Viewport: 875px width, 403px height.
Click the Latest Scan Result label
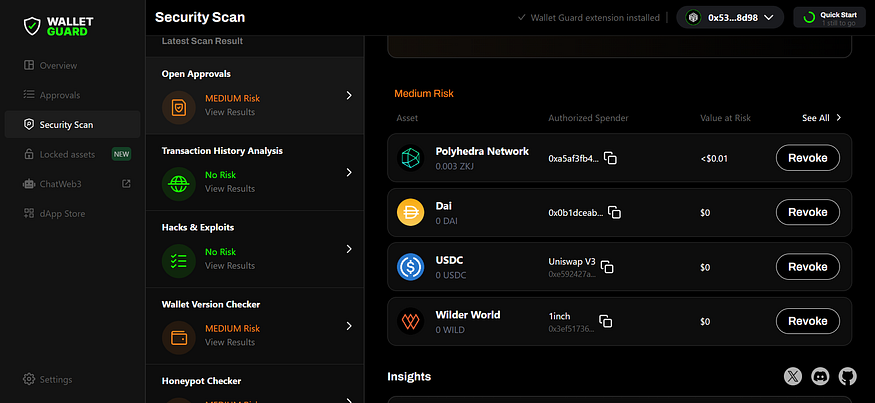point(202,41)
